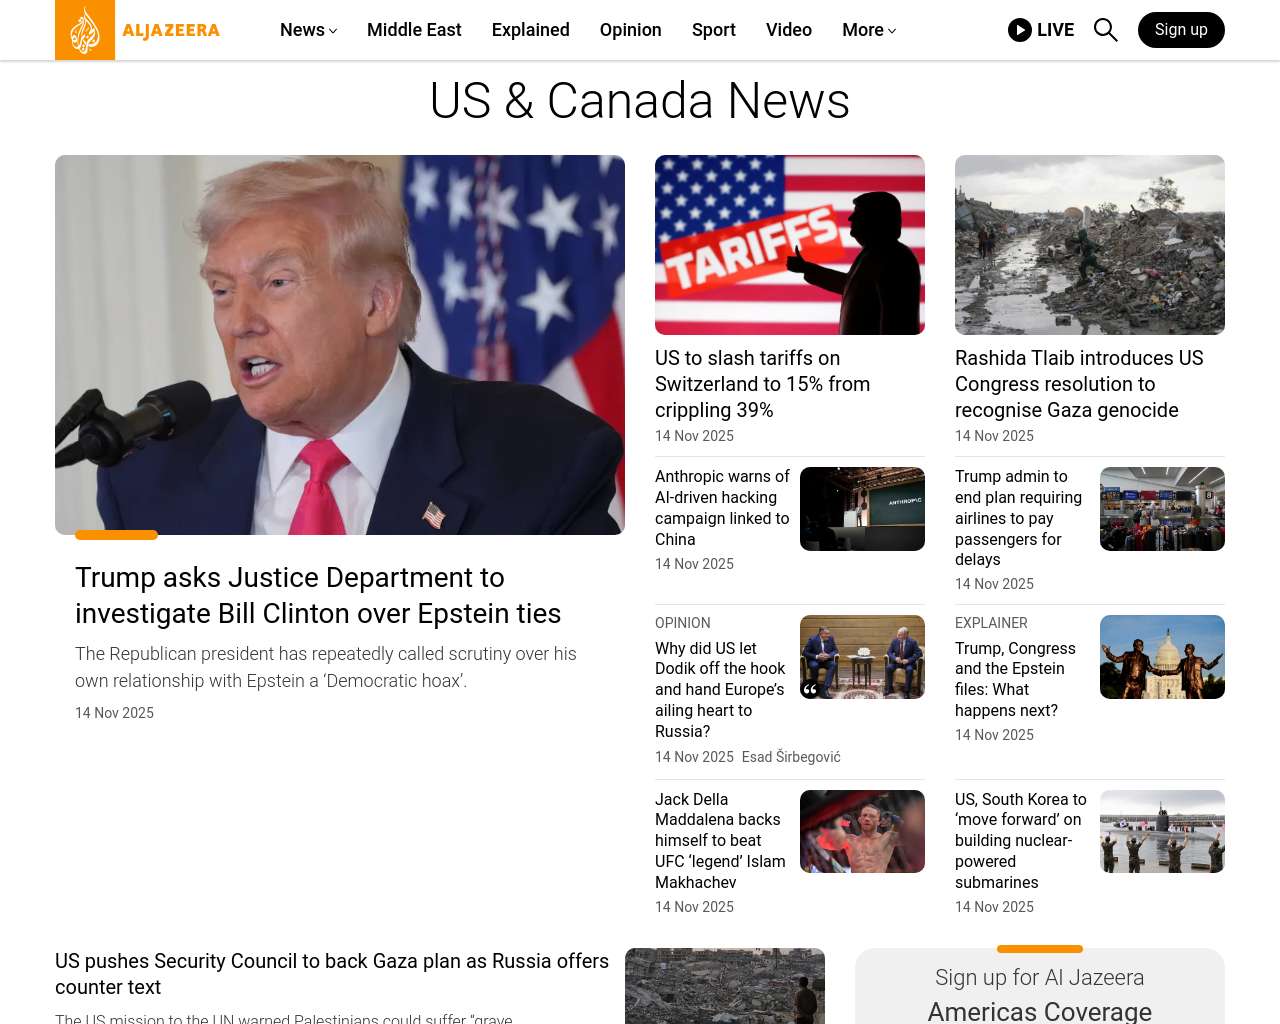Read the US Switzerland tariffs article
The image size is (1280, 1024).
coord(762,384)
